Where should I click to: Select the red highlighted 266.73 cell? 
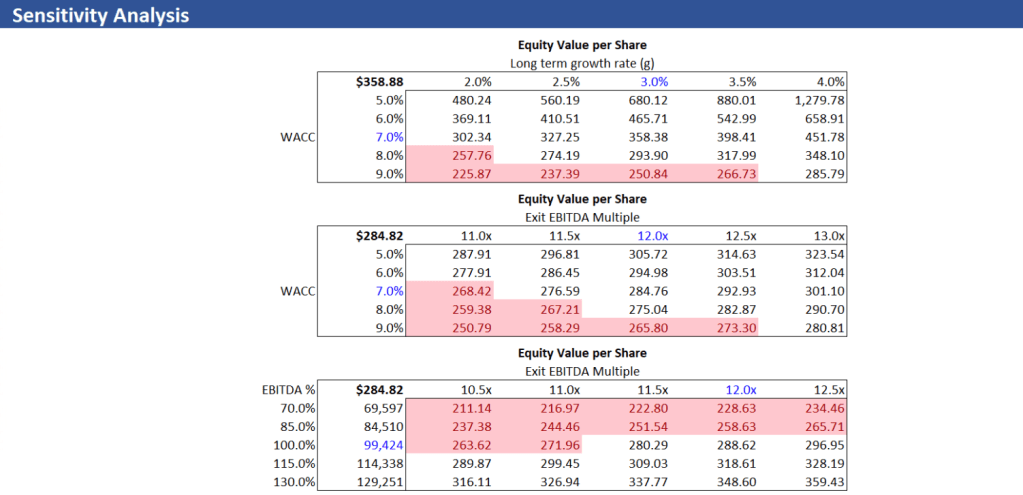point(735,173)
